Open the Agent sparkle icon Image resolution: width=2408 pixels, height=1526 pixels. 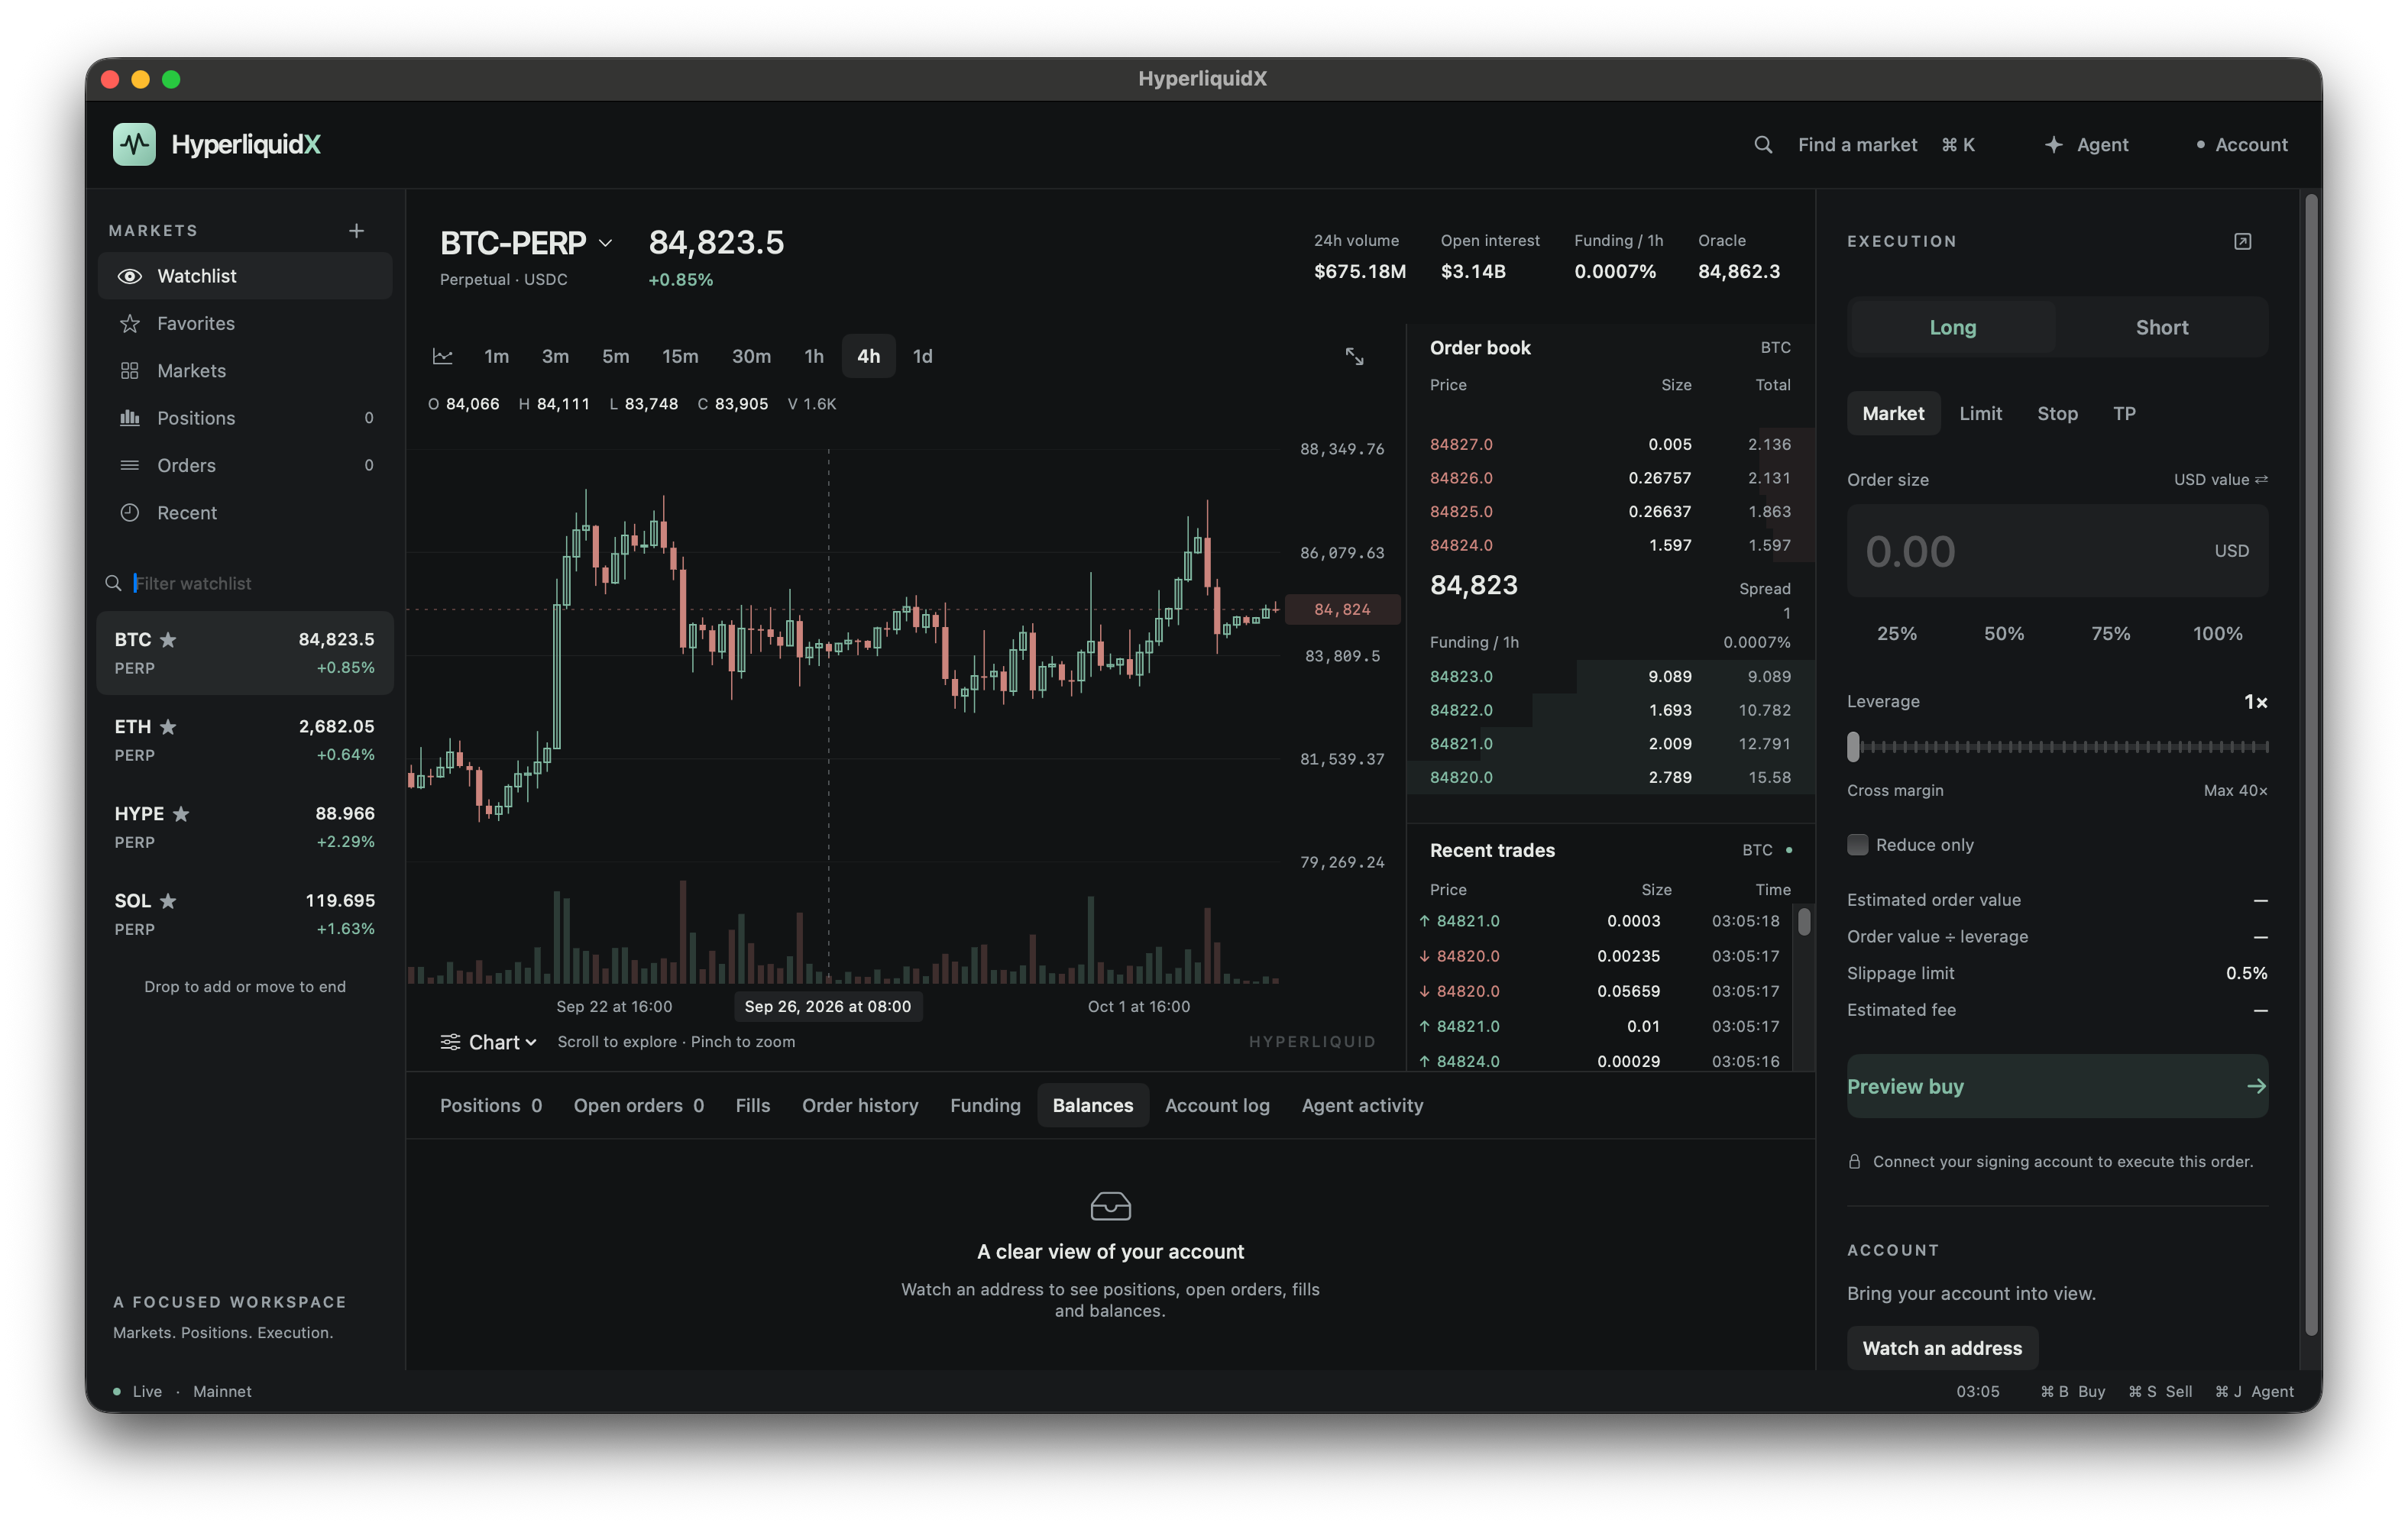coord(2053,145)
